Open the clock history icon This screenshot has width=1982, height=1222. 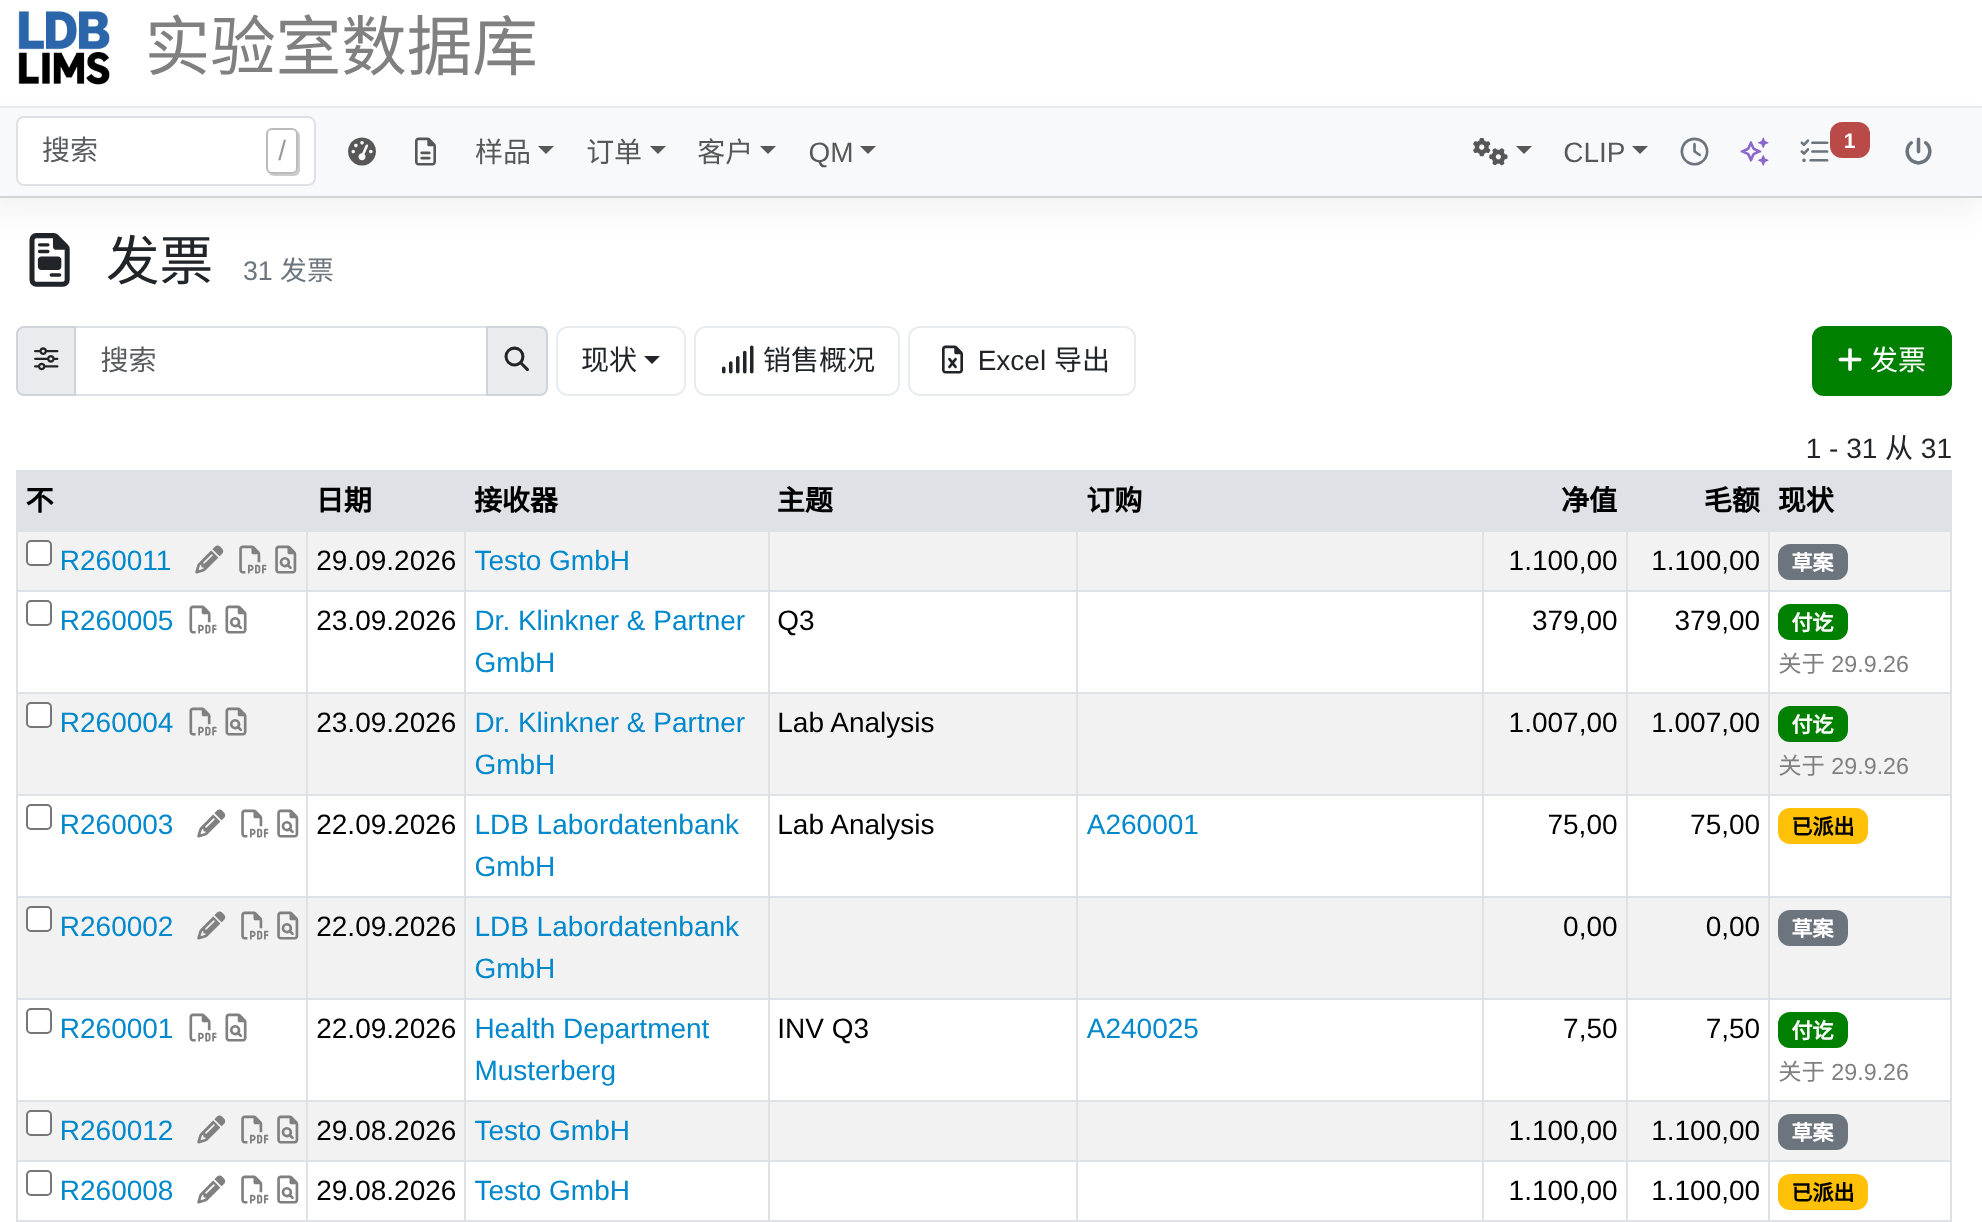pos(1694,152)
